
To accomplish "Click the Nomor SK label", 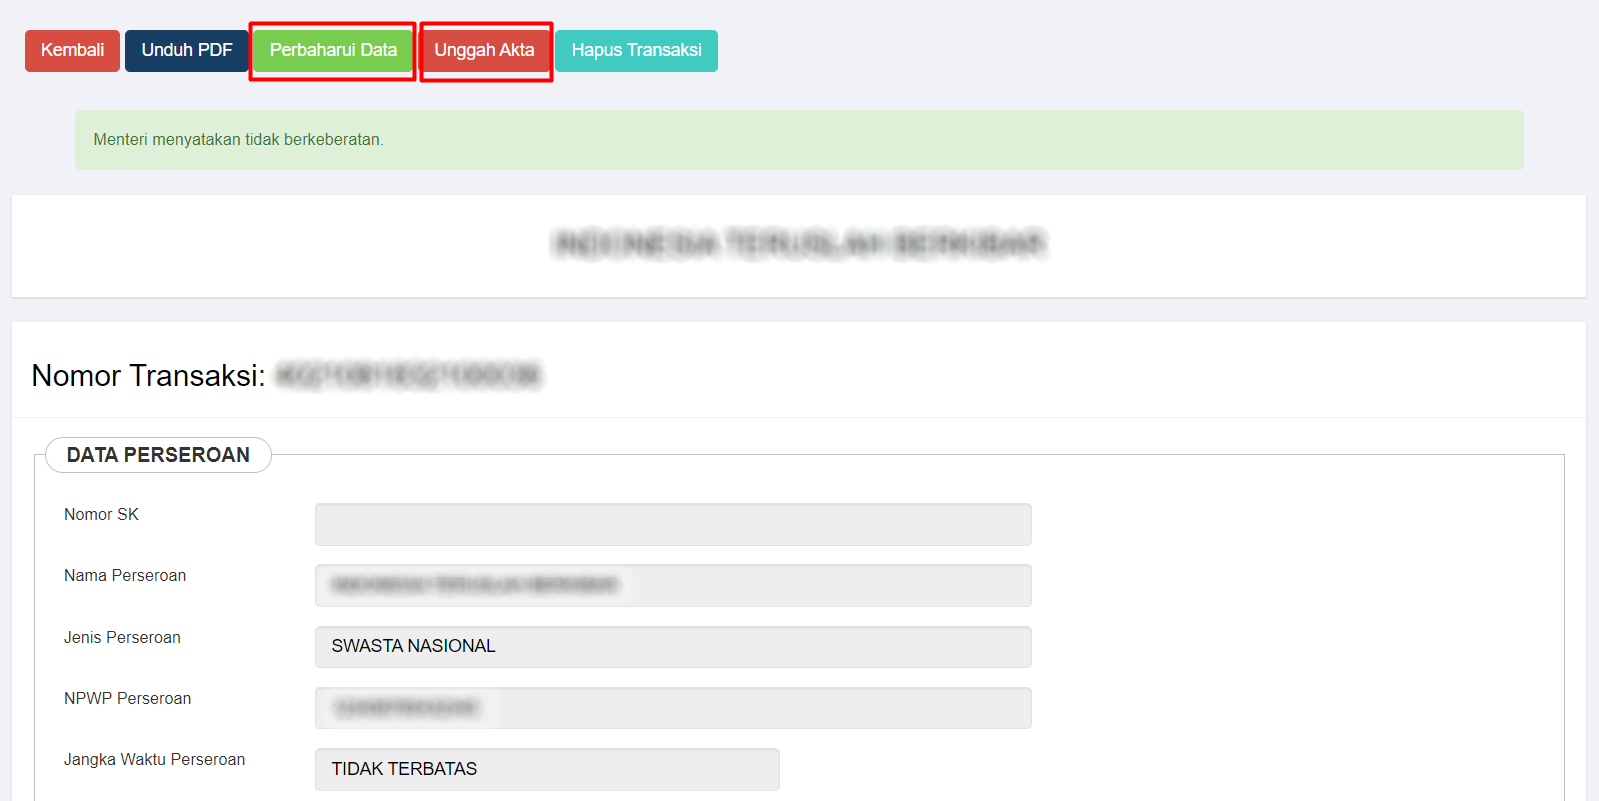I will click(x=101, y=514).
